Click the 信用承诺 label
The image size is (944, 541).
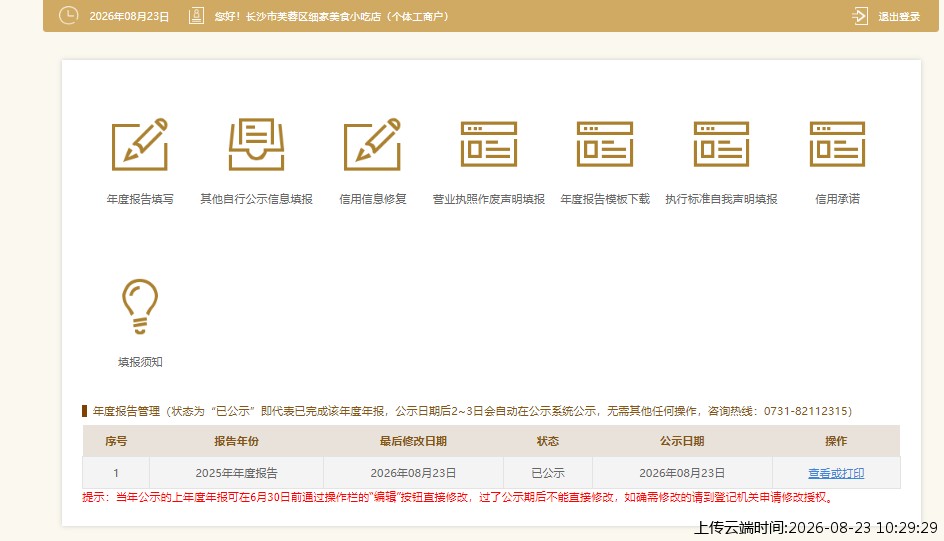[x=837, y=199]
